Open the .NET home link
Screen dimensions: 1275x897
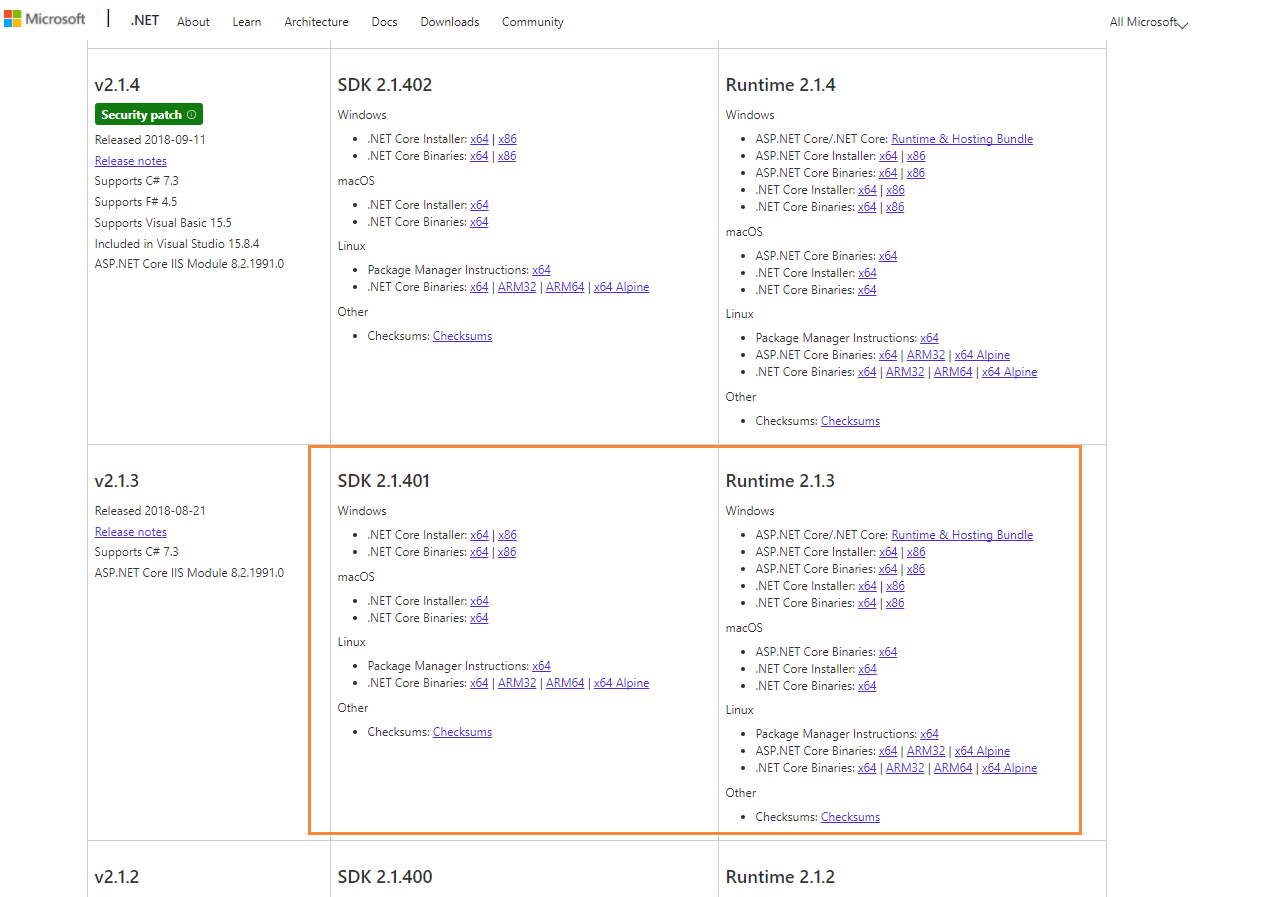(x=144, y=21)
